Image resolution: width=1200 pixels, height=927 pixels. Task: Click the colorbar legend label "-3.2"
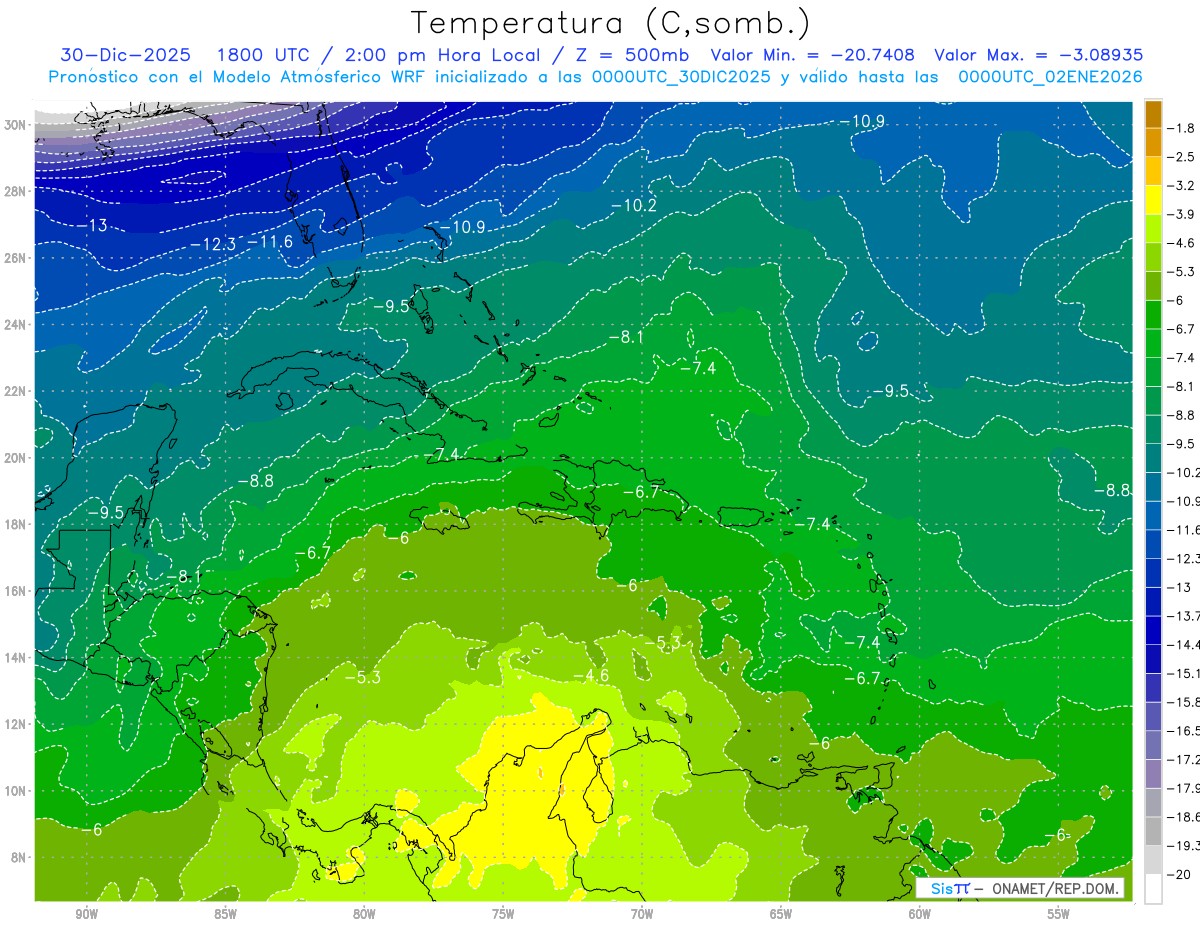coord(1182,186)
